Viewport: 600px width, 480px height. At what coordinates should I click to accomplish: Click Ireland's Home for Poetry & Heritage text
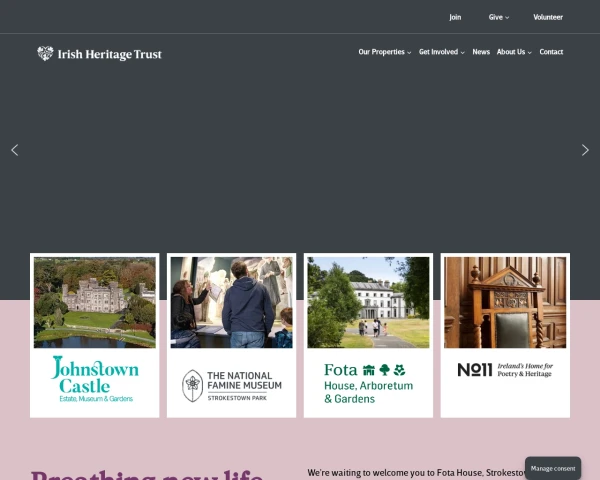point(525,370)
